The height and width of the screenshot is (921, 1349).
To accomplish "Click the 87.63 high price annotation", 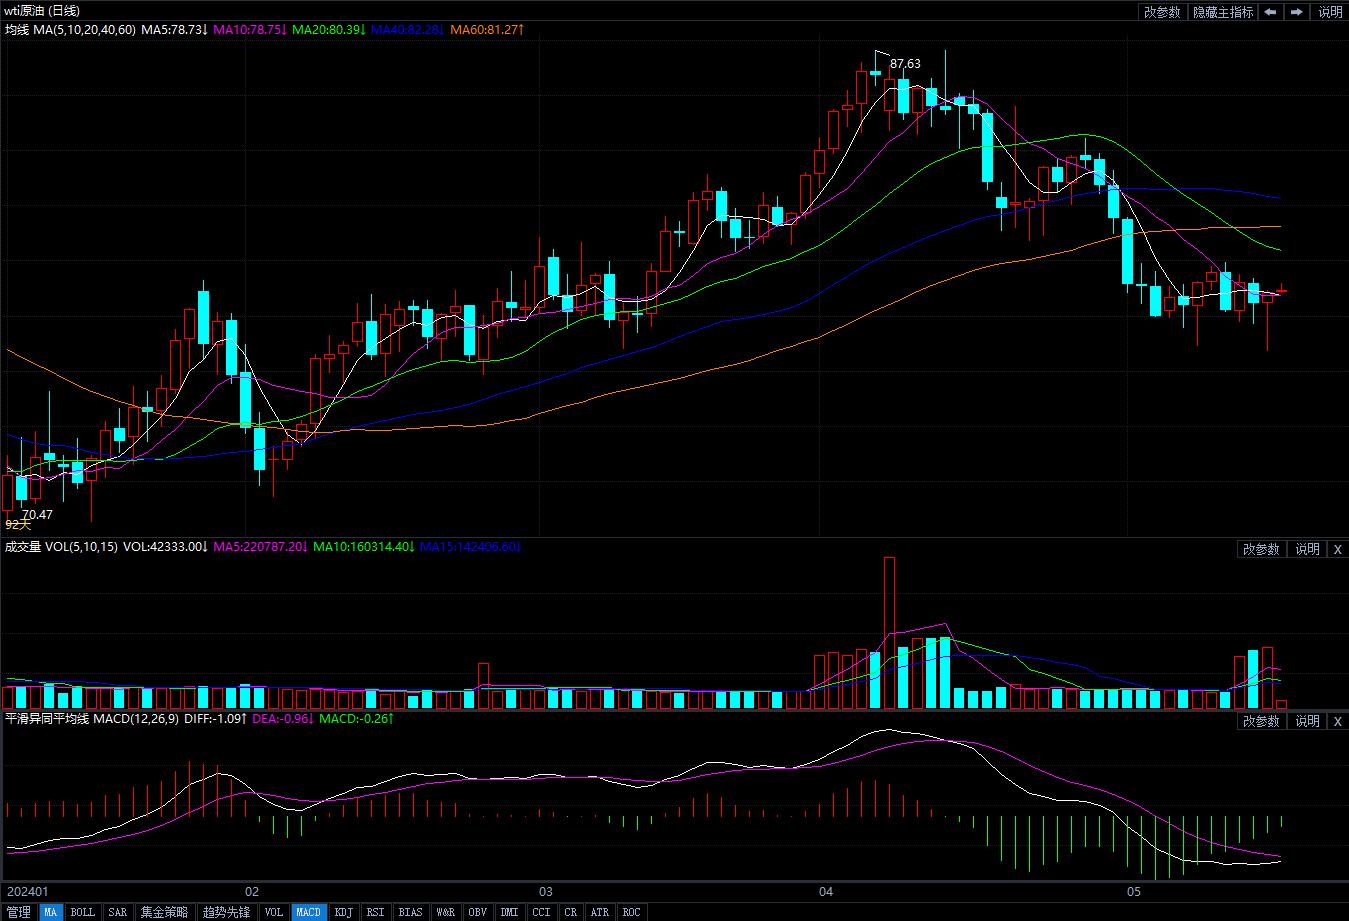I will pos(905,64).
